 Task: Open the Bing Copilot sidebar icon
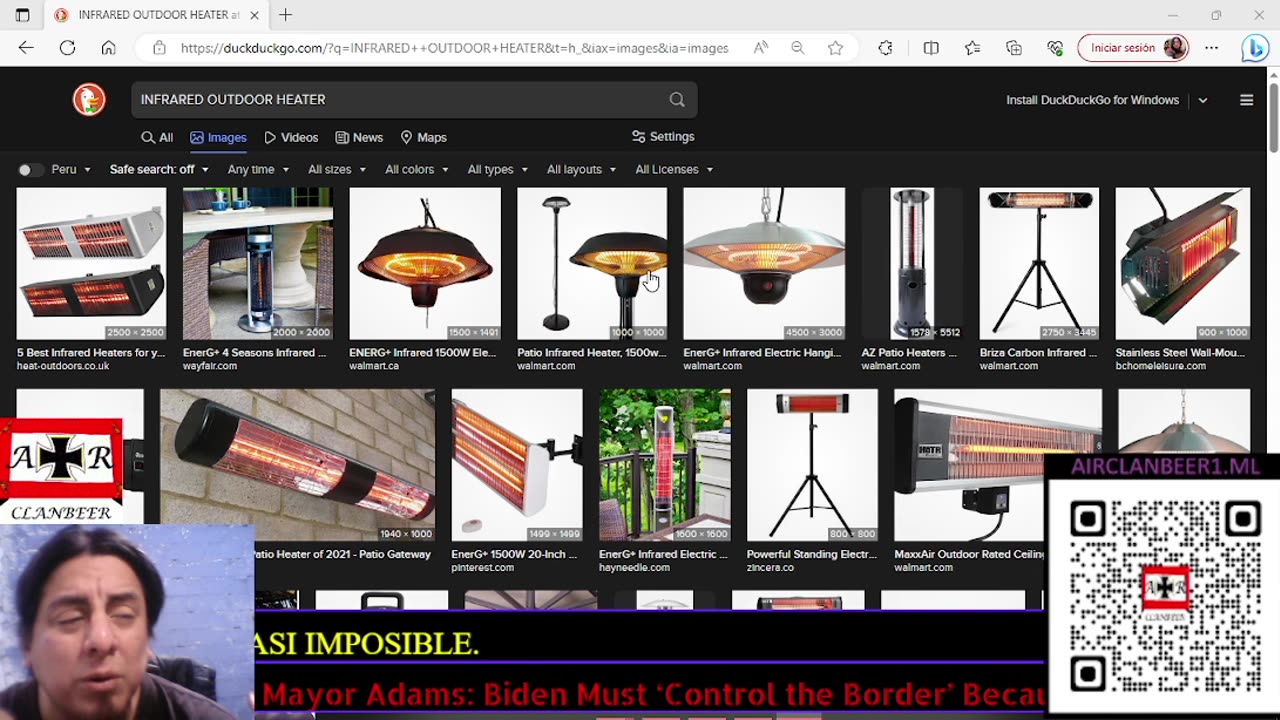point(1255,47)
